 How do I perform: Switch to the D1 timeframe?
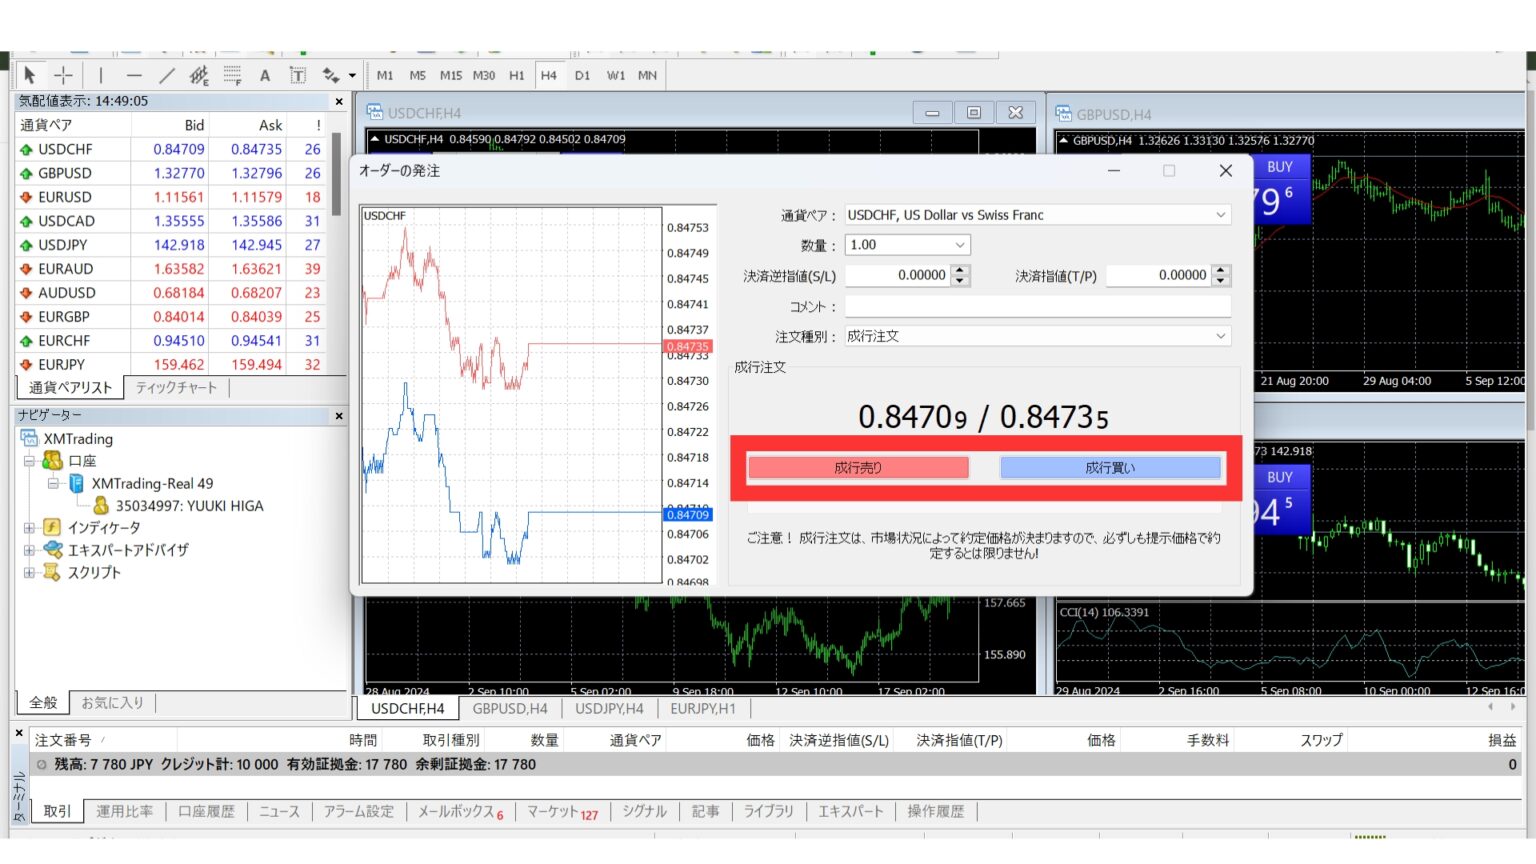click(582, 75)
